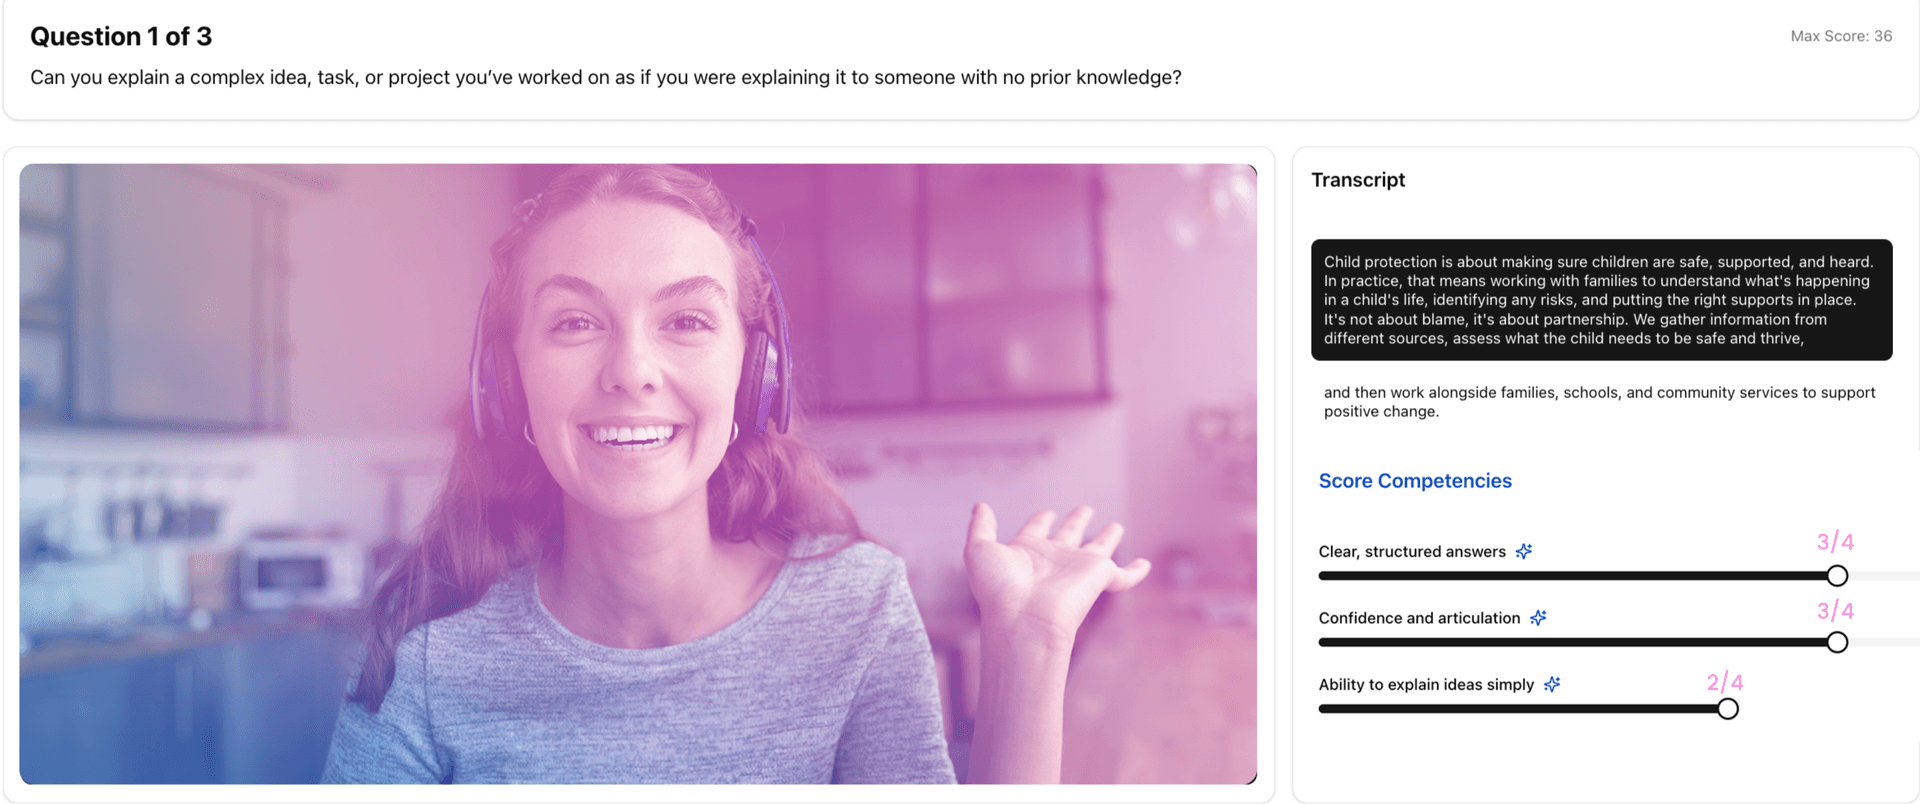This screenshot has height=804, width=1920.
Task: Click the Confidence and articulation slider handle
Action: tap(1836, 643)
